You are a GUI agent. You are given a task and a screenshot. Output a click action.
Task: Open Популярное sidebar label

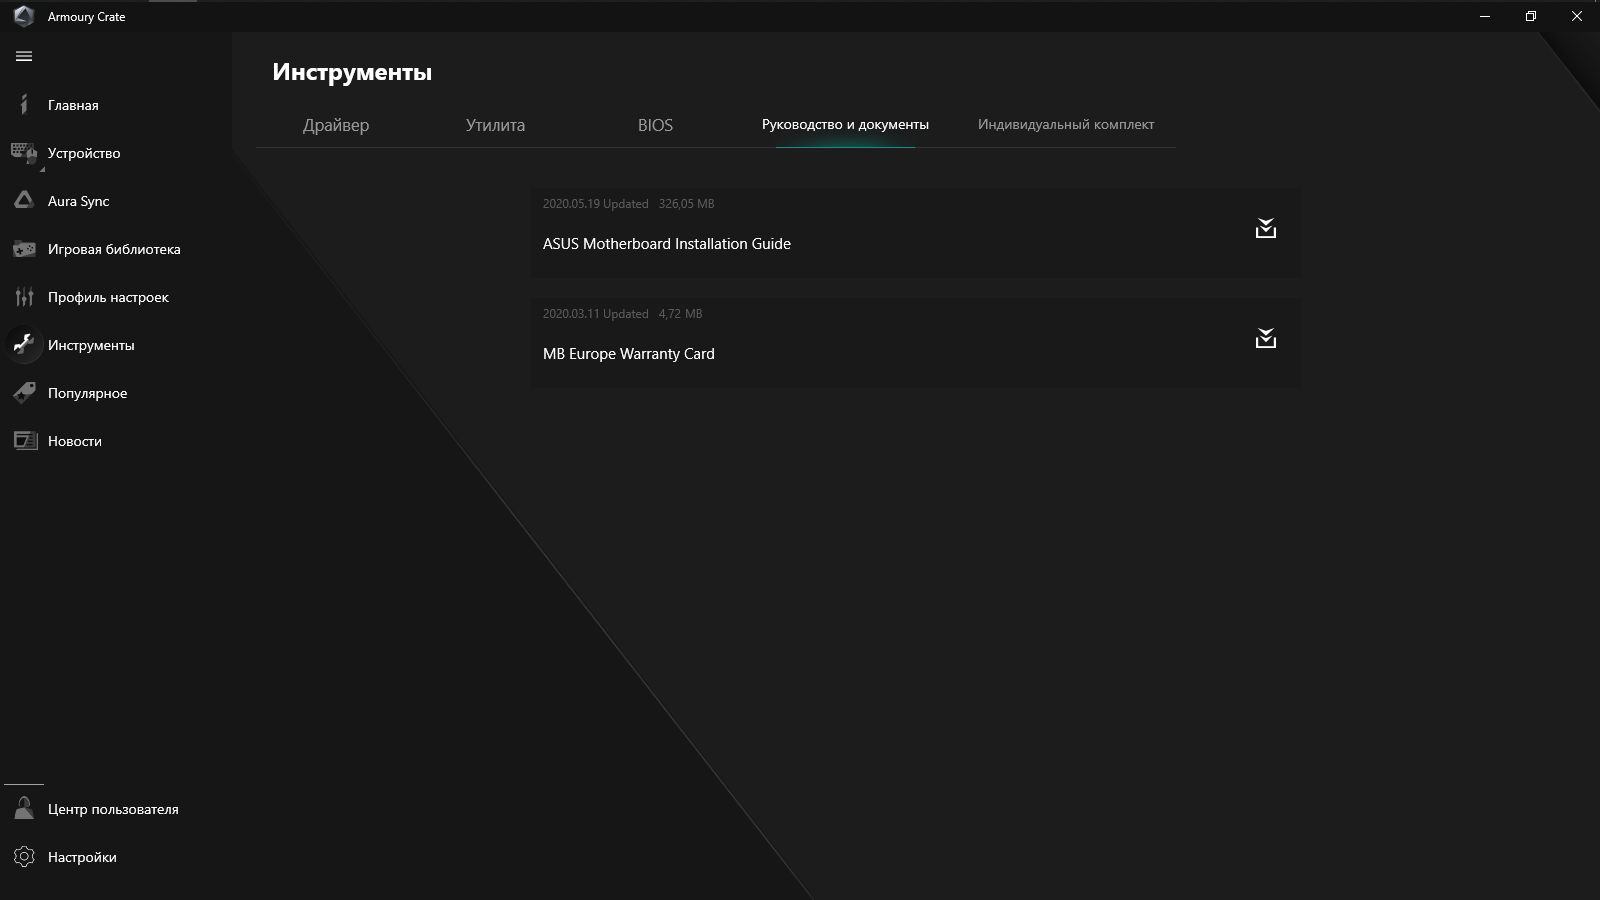coord(87,393)
